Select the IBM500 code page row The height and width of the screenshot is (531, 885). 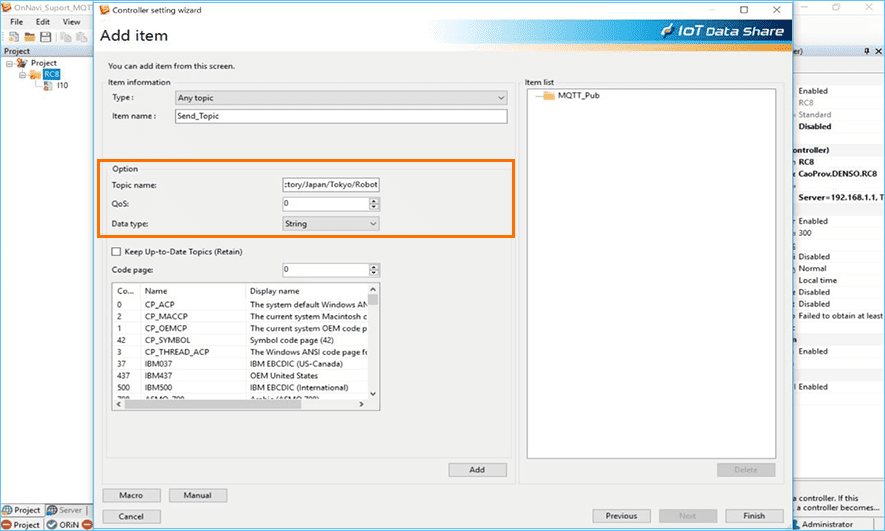pyautogui.click(x=240, y=388)
